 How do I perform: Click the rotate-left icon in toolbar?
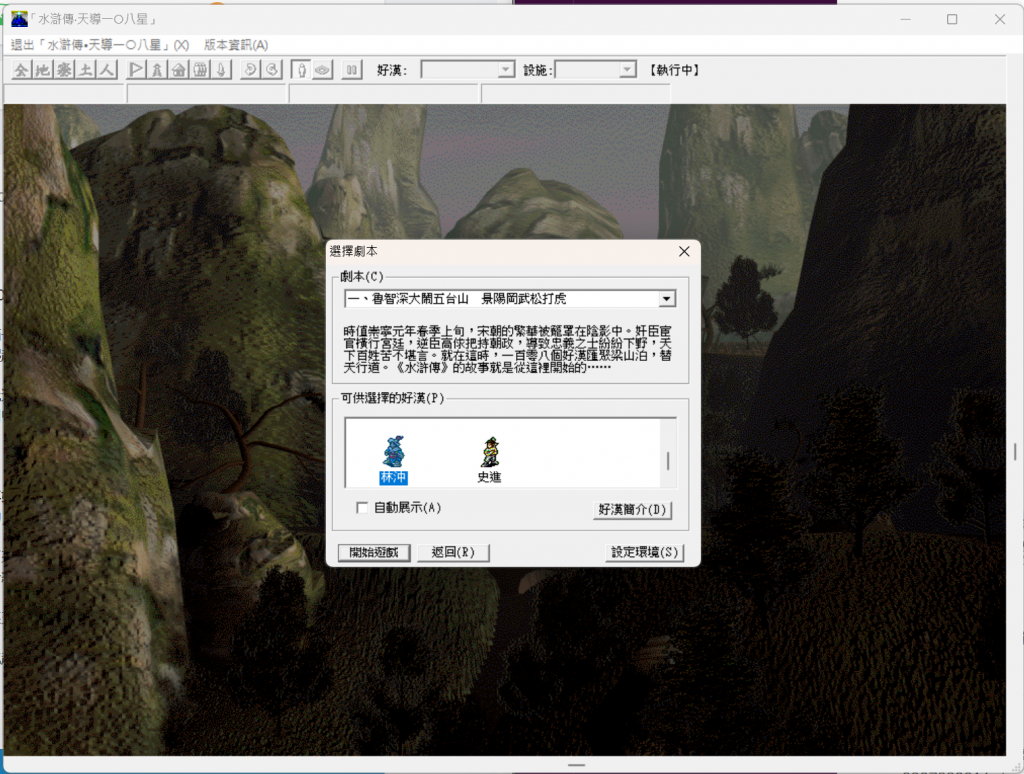pos(250,70)
